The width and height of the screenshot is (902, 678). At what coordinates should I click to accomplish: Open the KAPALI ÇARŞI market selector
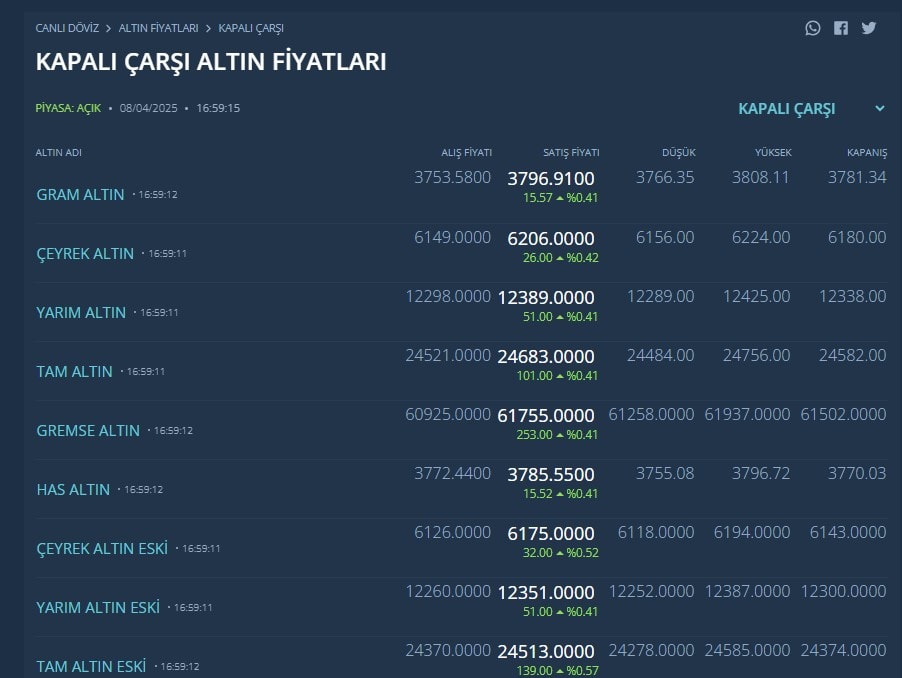click(787, 109)
